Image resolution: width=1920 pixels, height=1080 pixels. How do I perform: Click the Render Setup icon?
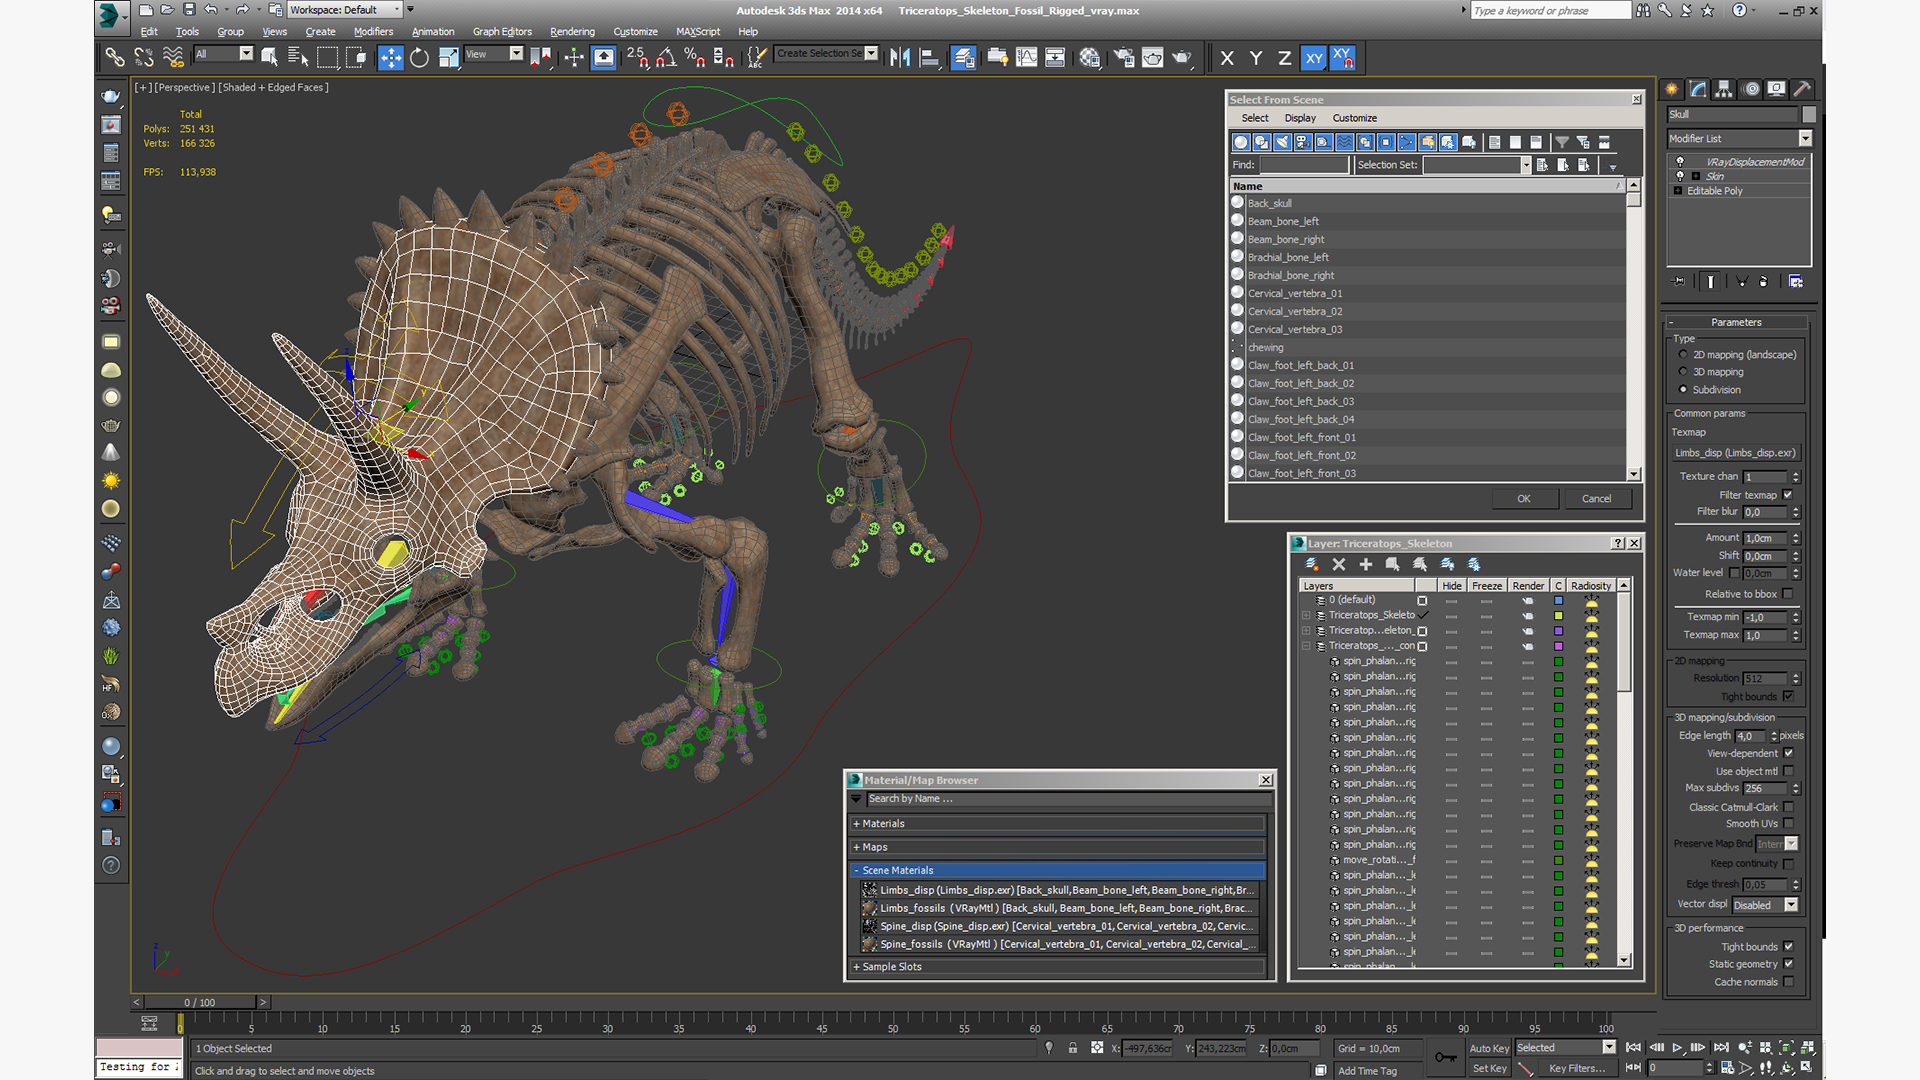1124,58
